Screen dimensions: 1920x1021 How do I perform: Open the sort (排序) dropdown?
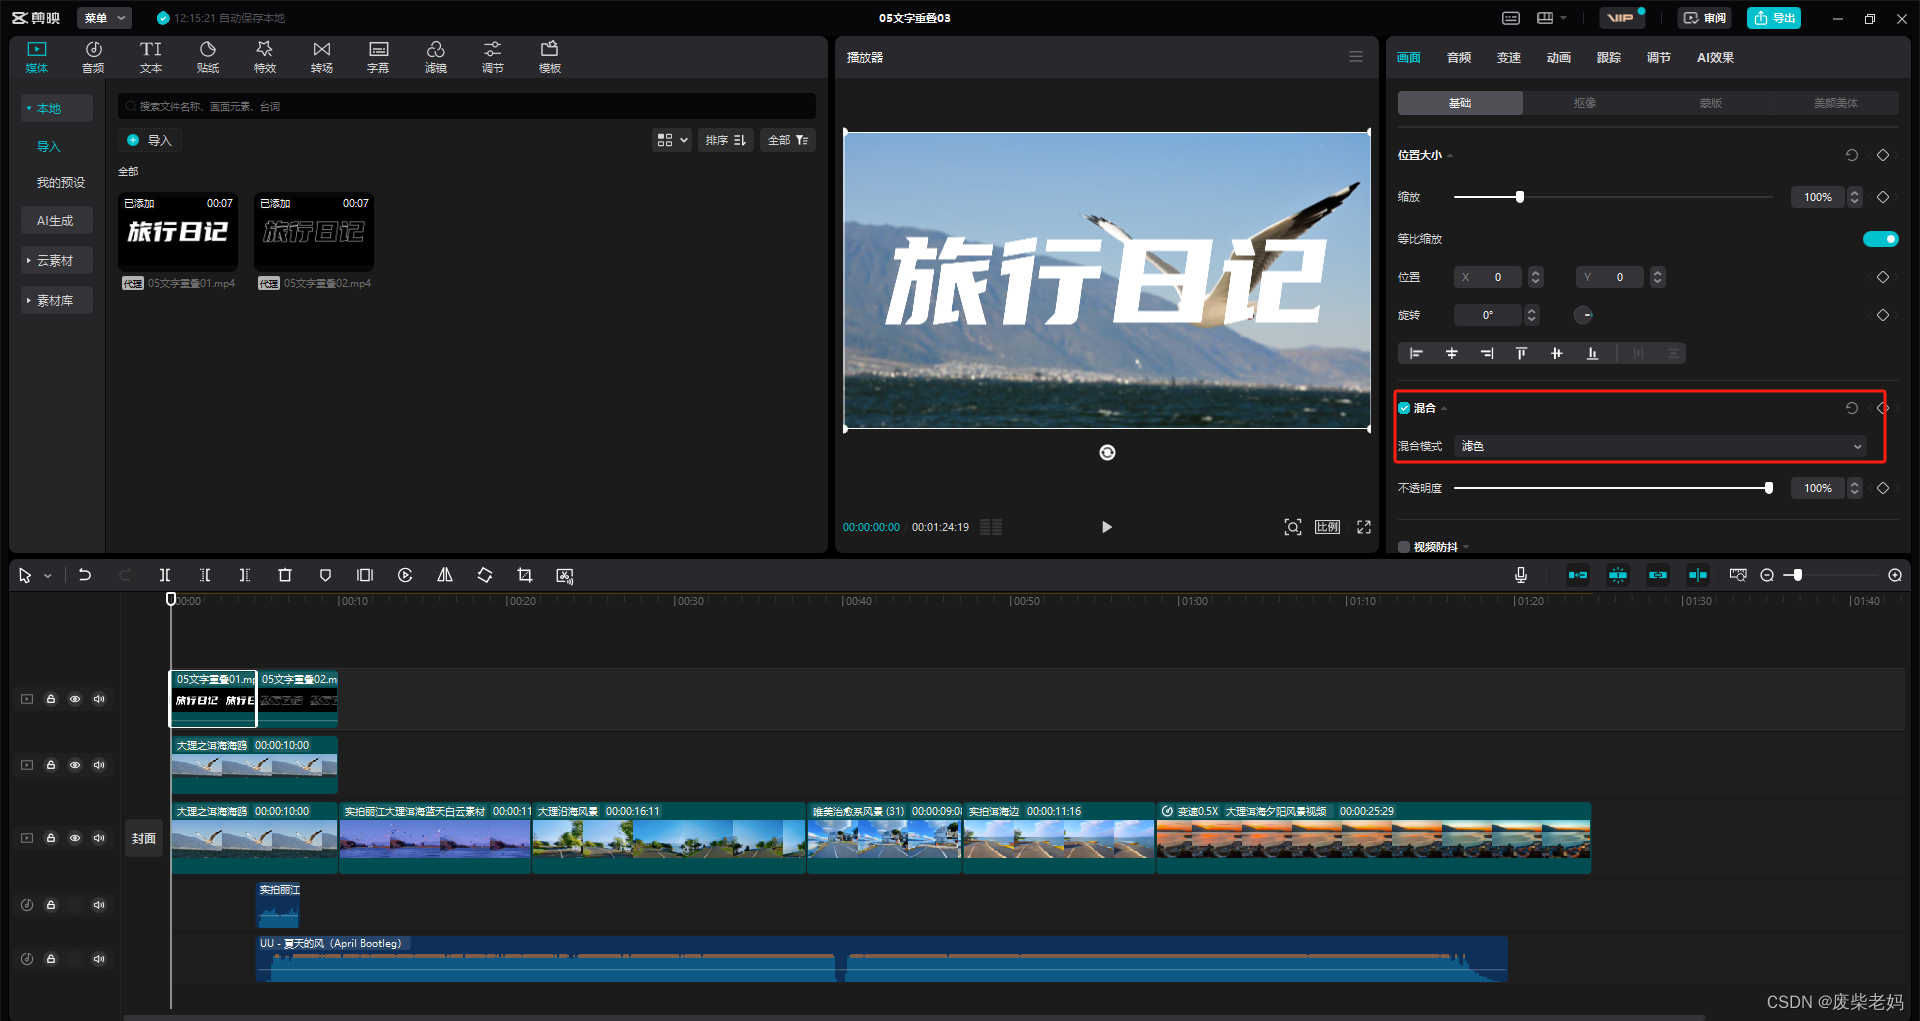pos(725,140)
